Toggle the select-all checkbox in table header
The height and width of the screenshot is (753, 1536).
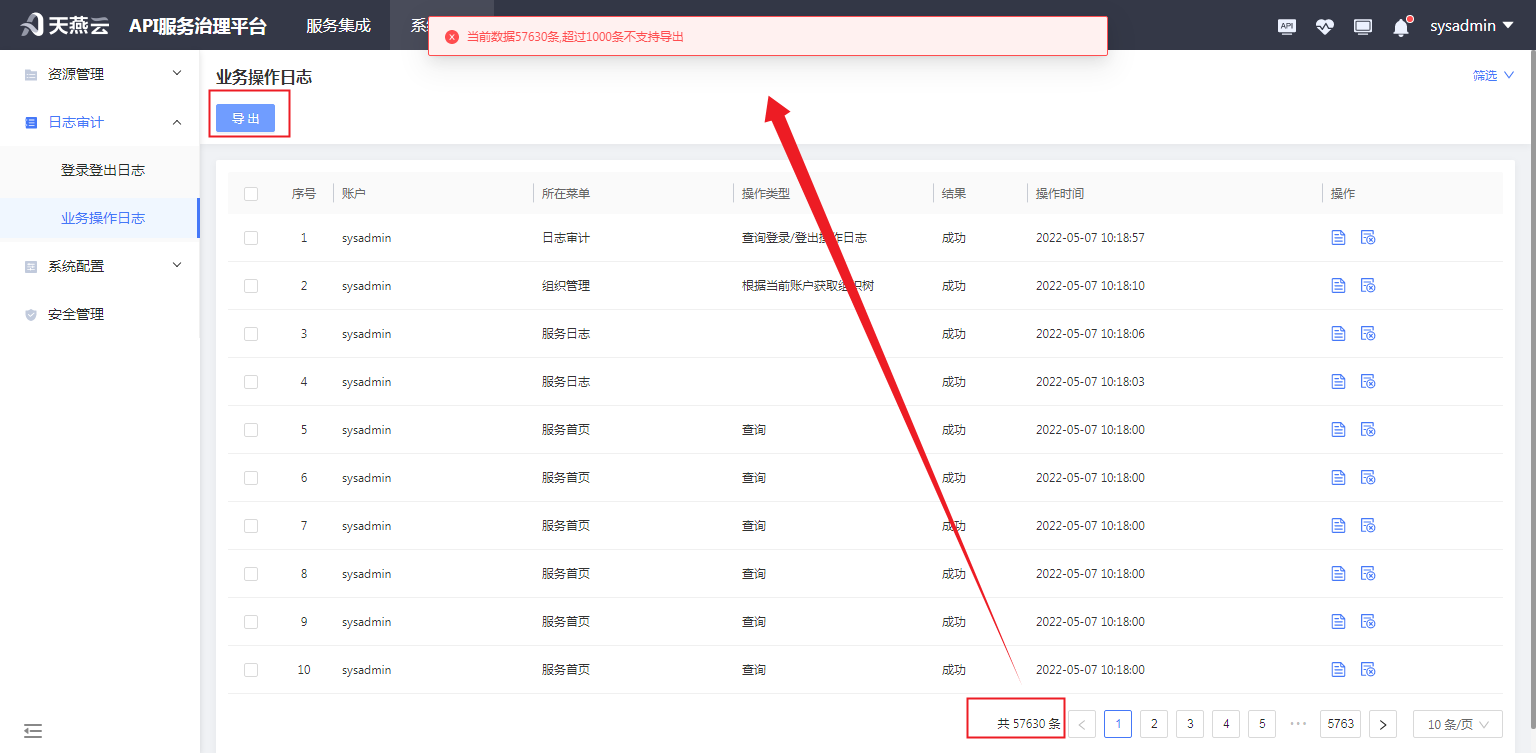[x=251, y=194]
